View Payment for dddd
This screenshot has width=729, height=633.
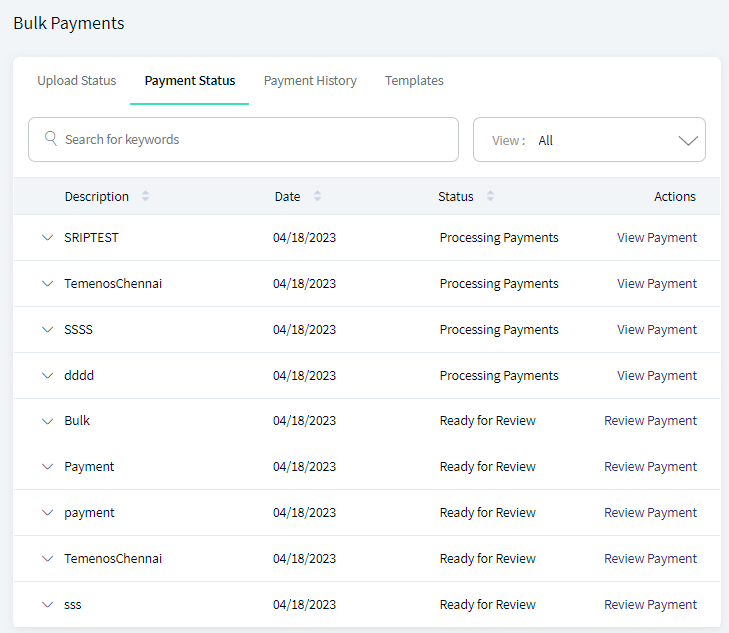coord(656,375)
